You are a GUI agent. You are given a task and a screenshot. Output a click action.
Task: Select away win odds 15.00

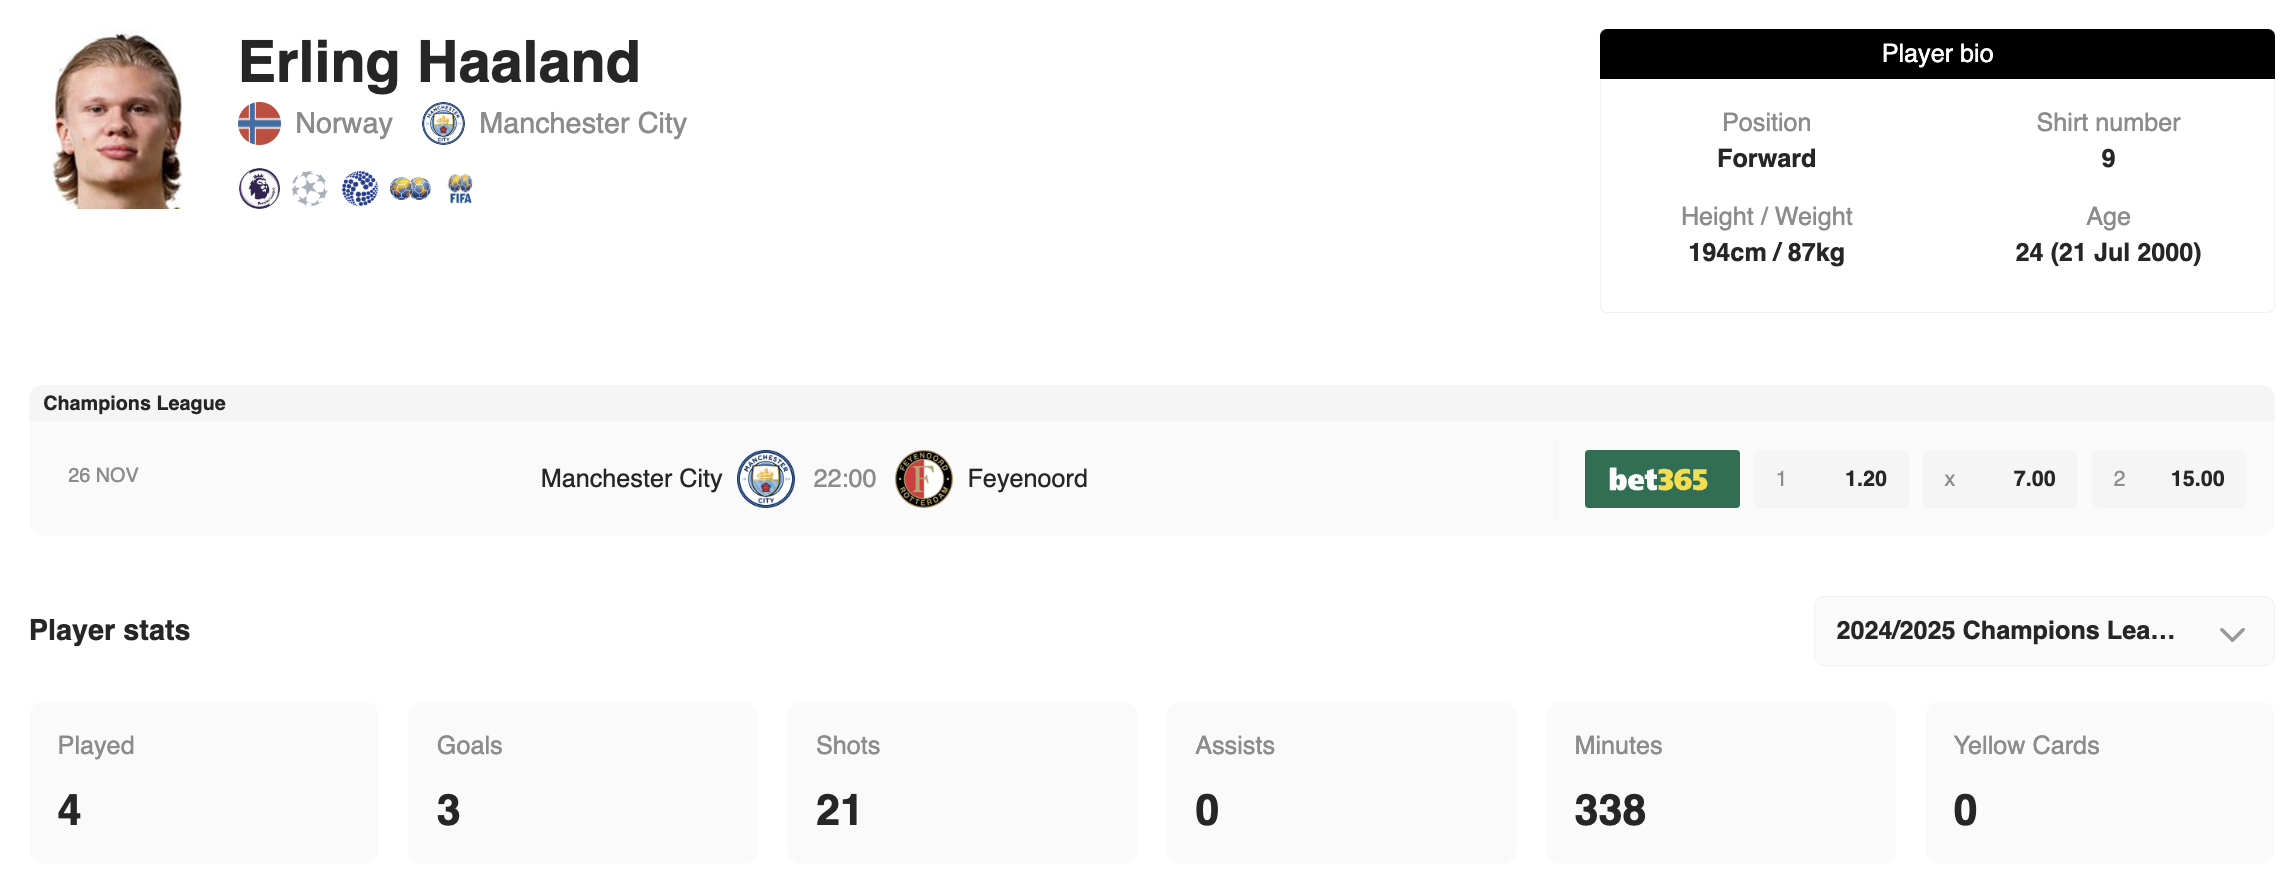(2168, 479)
